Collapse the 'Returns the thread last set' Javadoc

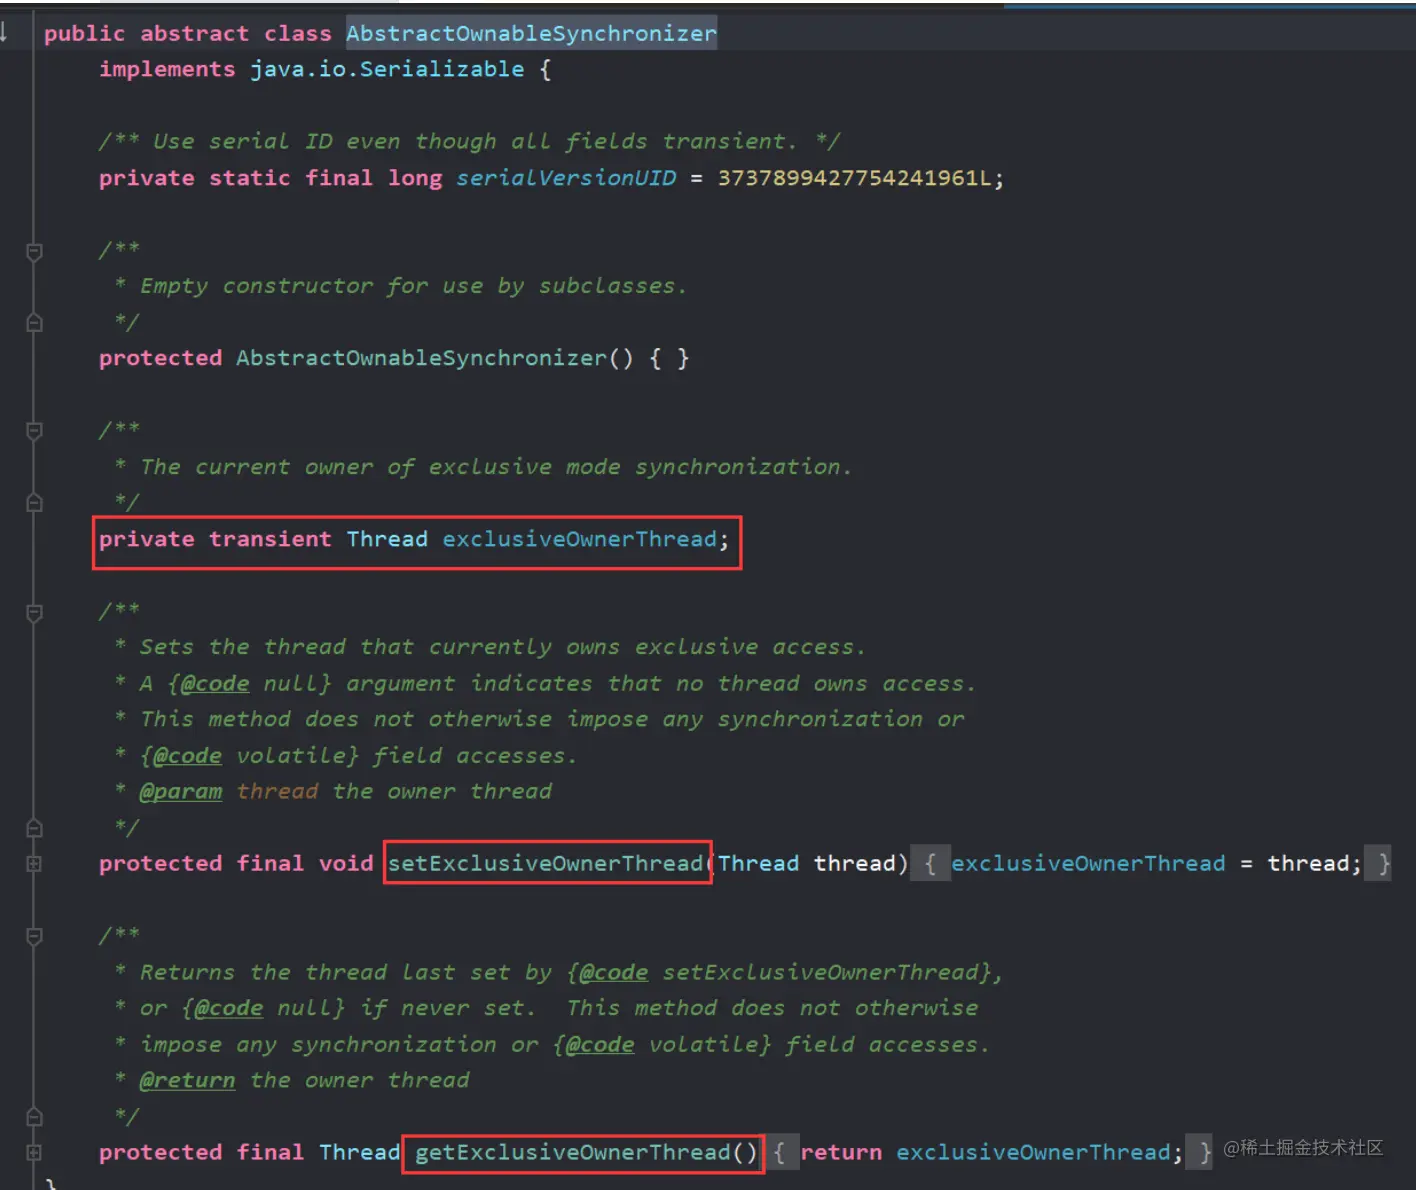(34, 937)
